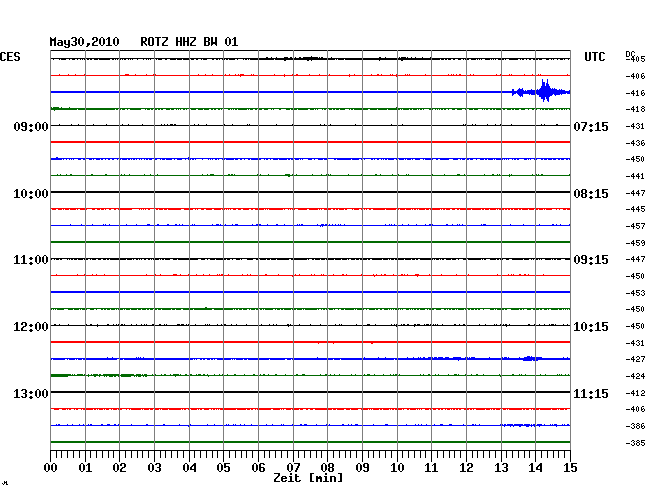
Task: Select minute 03 on the time axis
Action: point(154,467)
